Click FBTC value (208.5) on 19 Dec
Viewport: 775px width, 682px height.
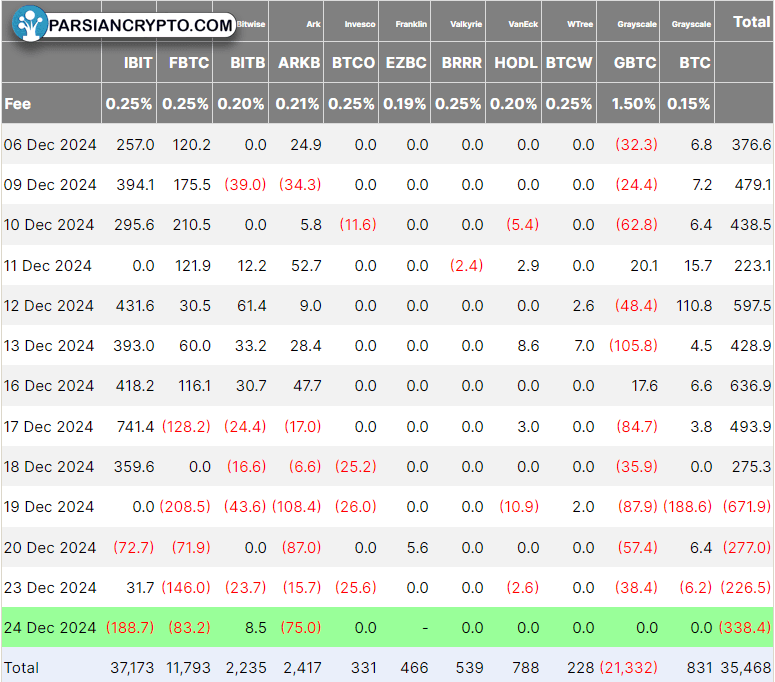click(x=185, y=507)
